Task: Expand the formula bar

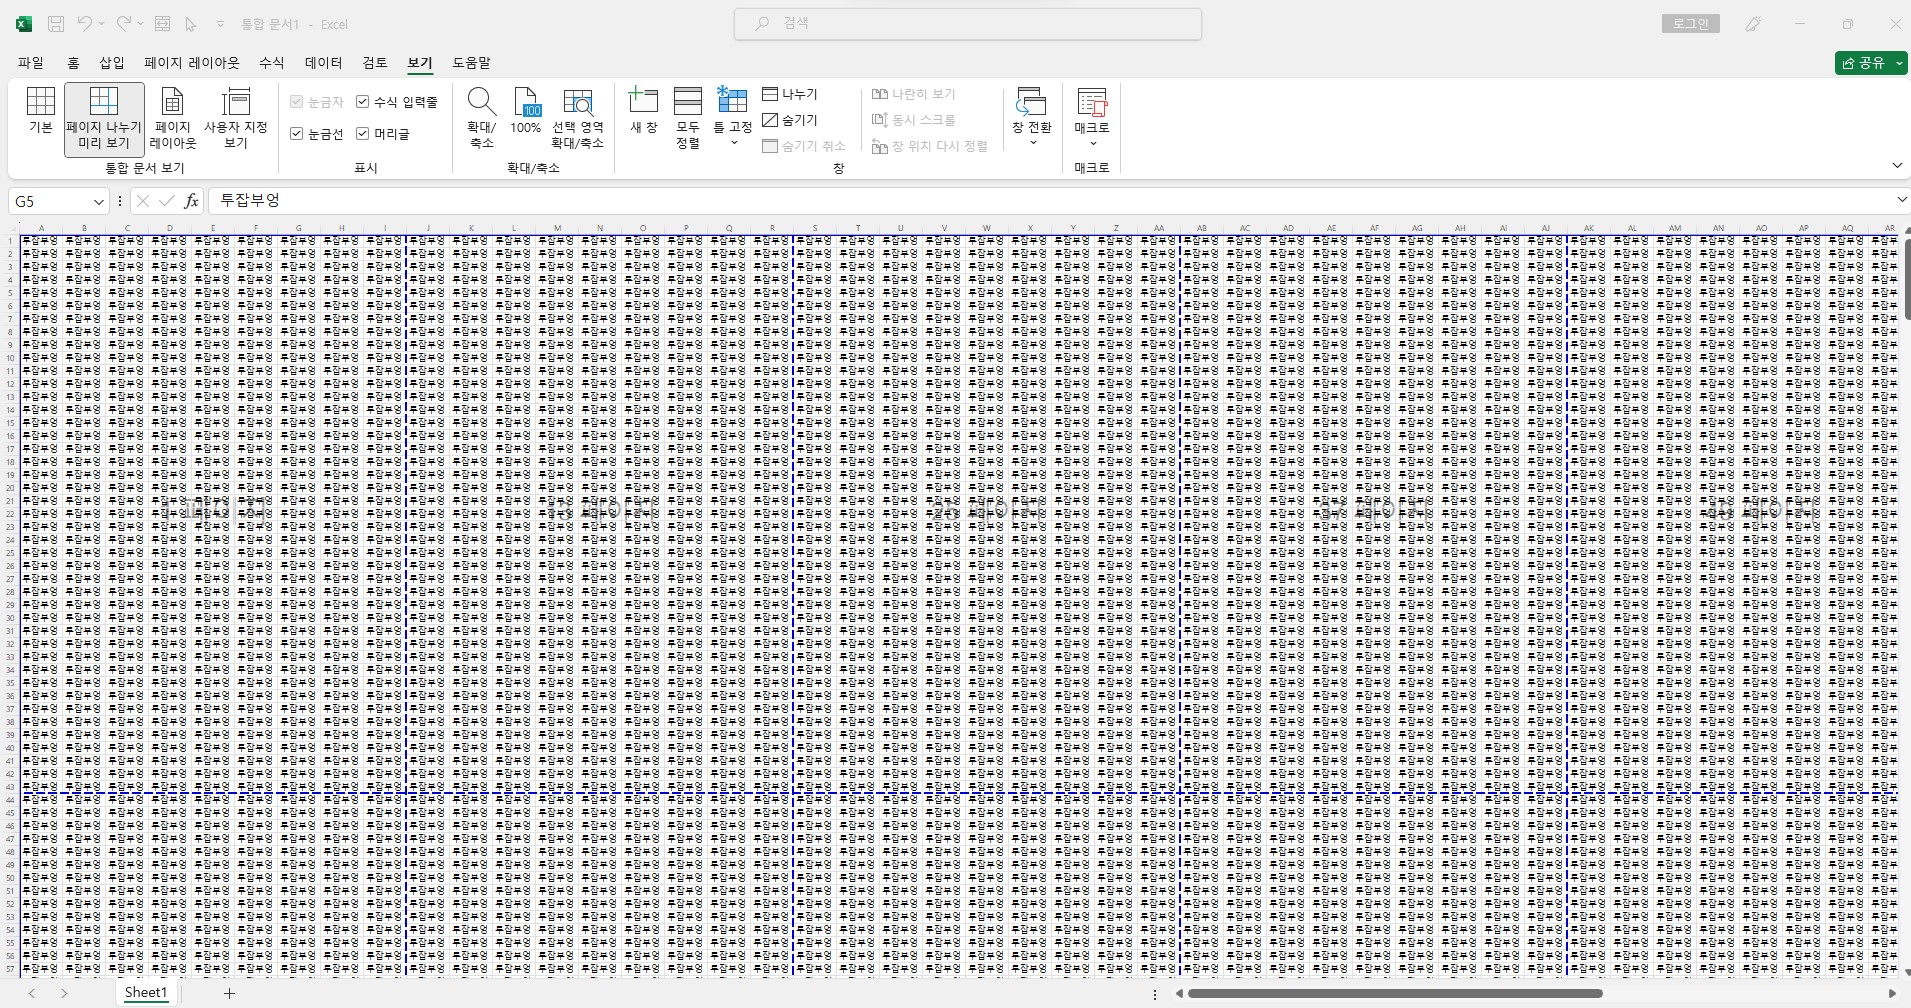Action: 1901,201
